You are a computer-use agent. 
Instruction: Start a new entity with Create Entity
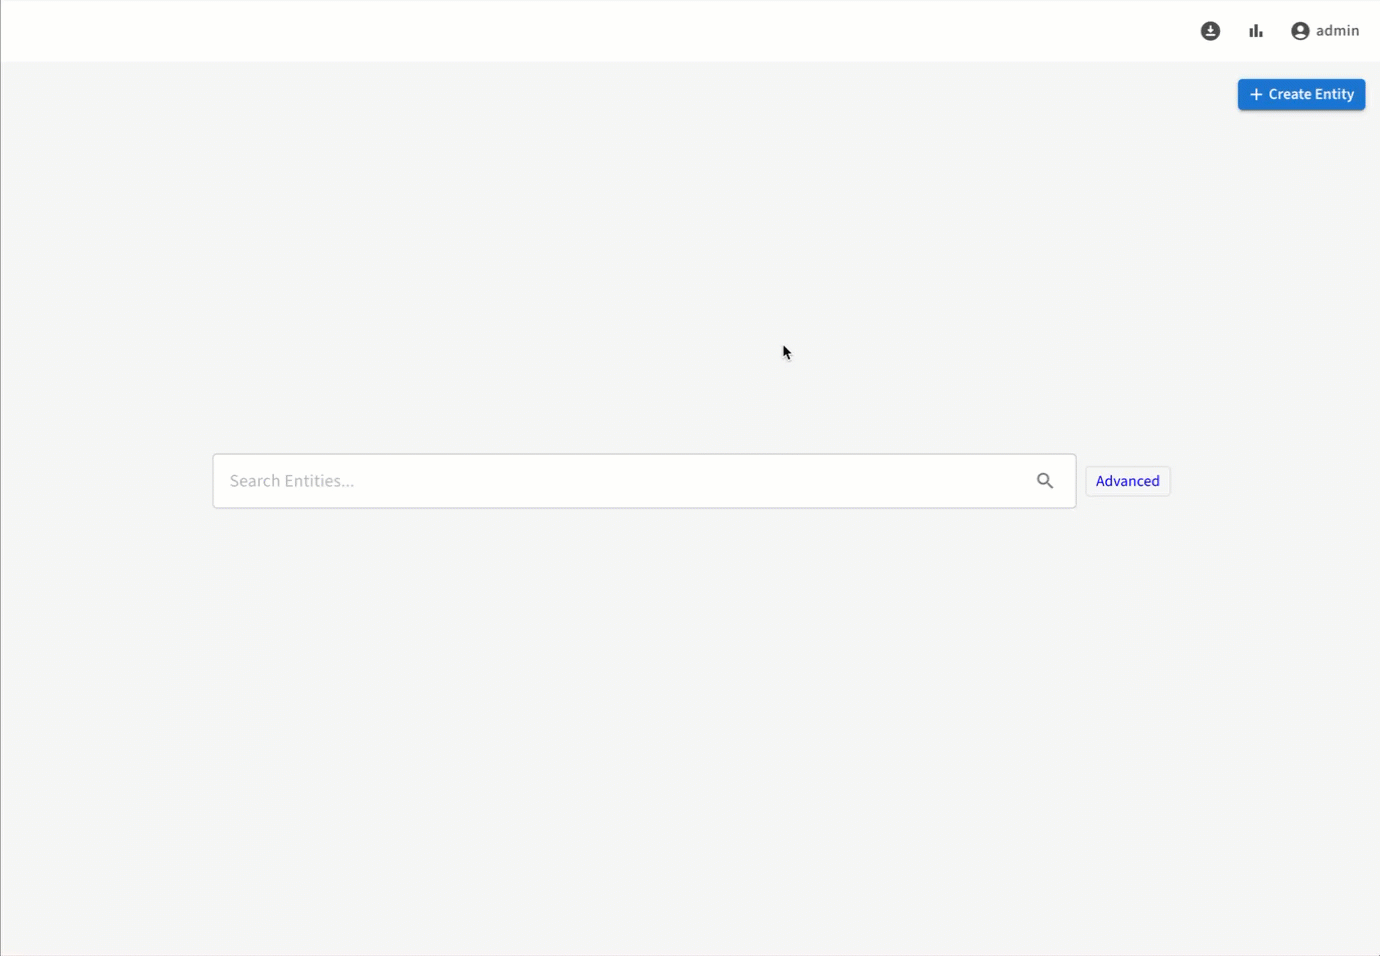pos(1301,94)
